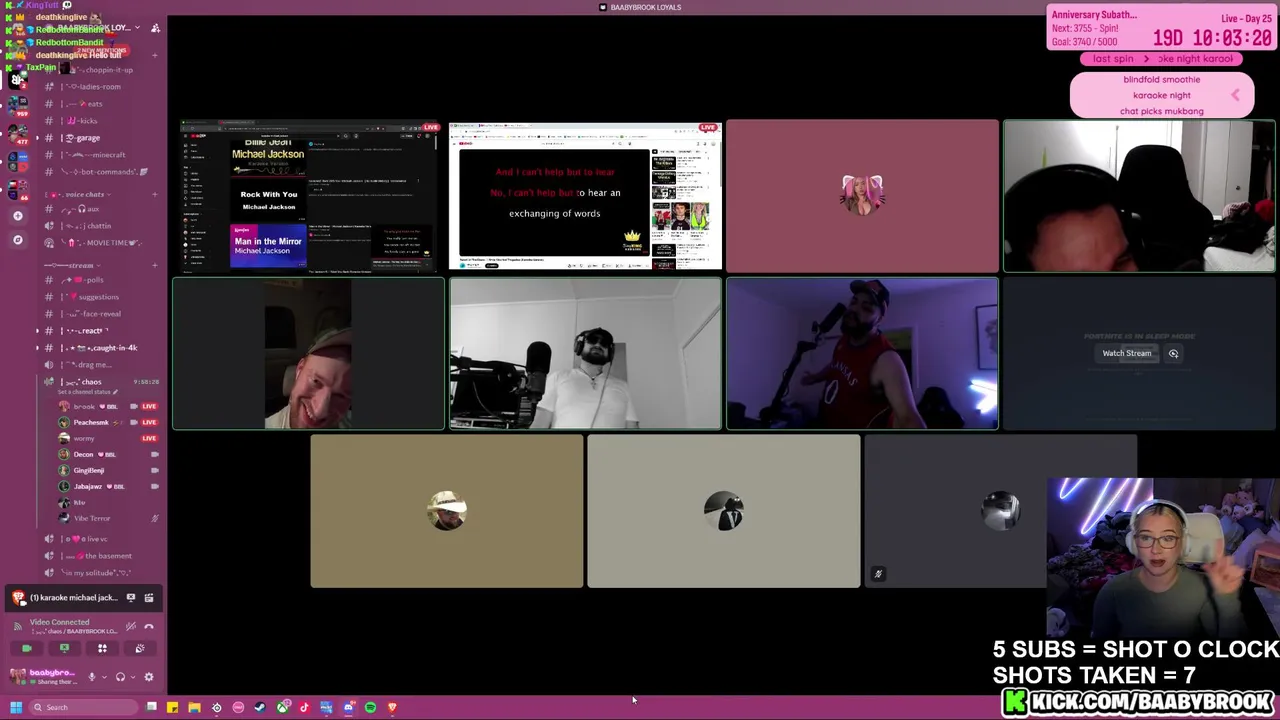Expand headphone output options chevron
1280x720 pixels.
pyautogui.click(x=132, y=677)
